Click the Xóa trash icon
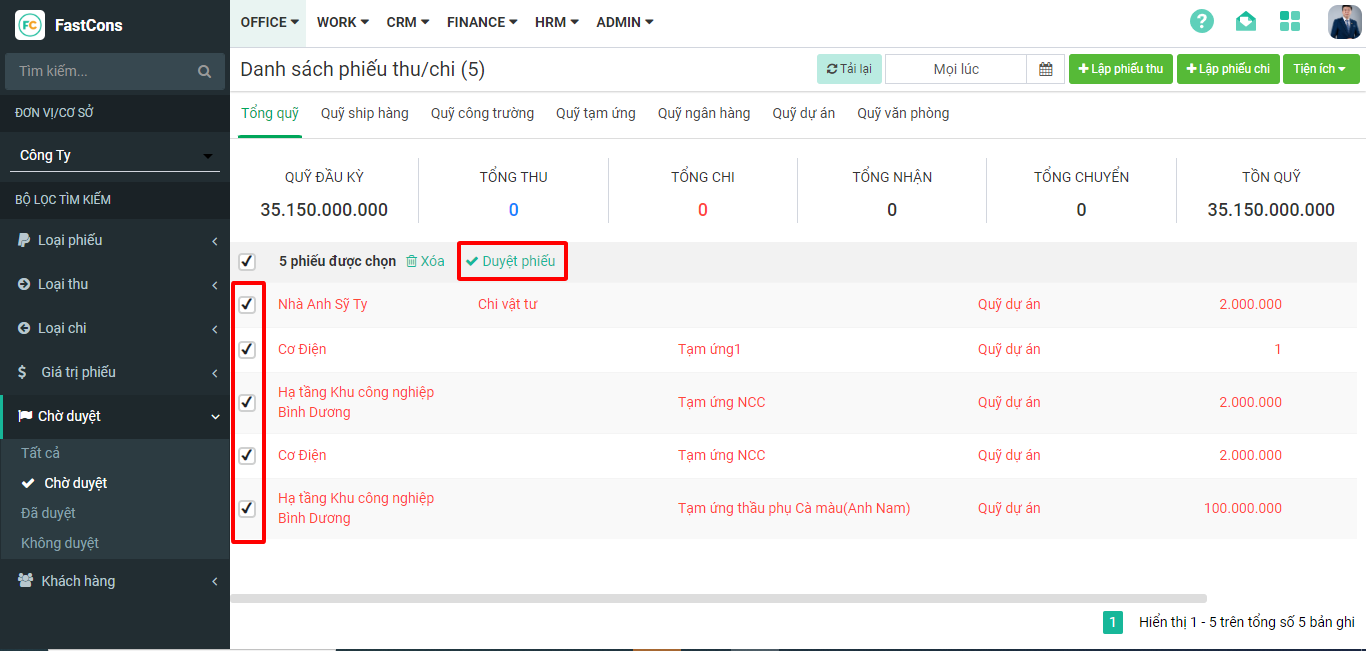Image resolution: width=1366 pixels, height=651 pixels. pos(412,262)
